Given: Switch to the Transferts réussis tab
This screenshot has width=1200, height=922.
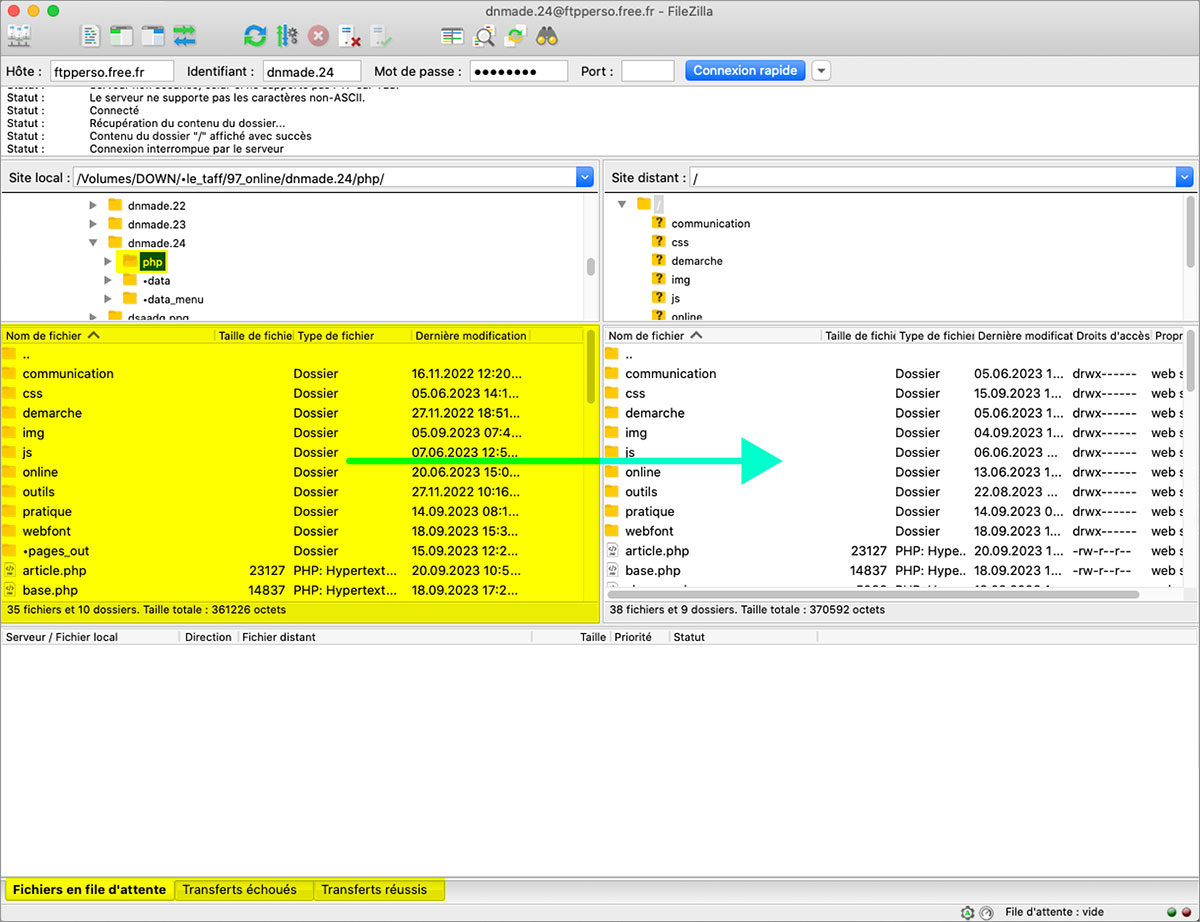Looking at the screenshot, I should (x=374, y=889).
